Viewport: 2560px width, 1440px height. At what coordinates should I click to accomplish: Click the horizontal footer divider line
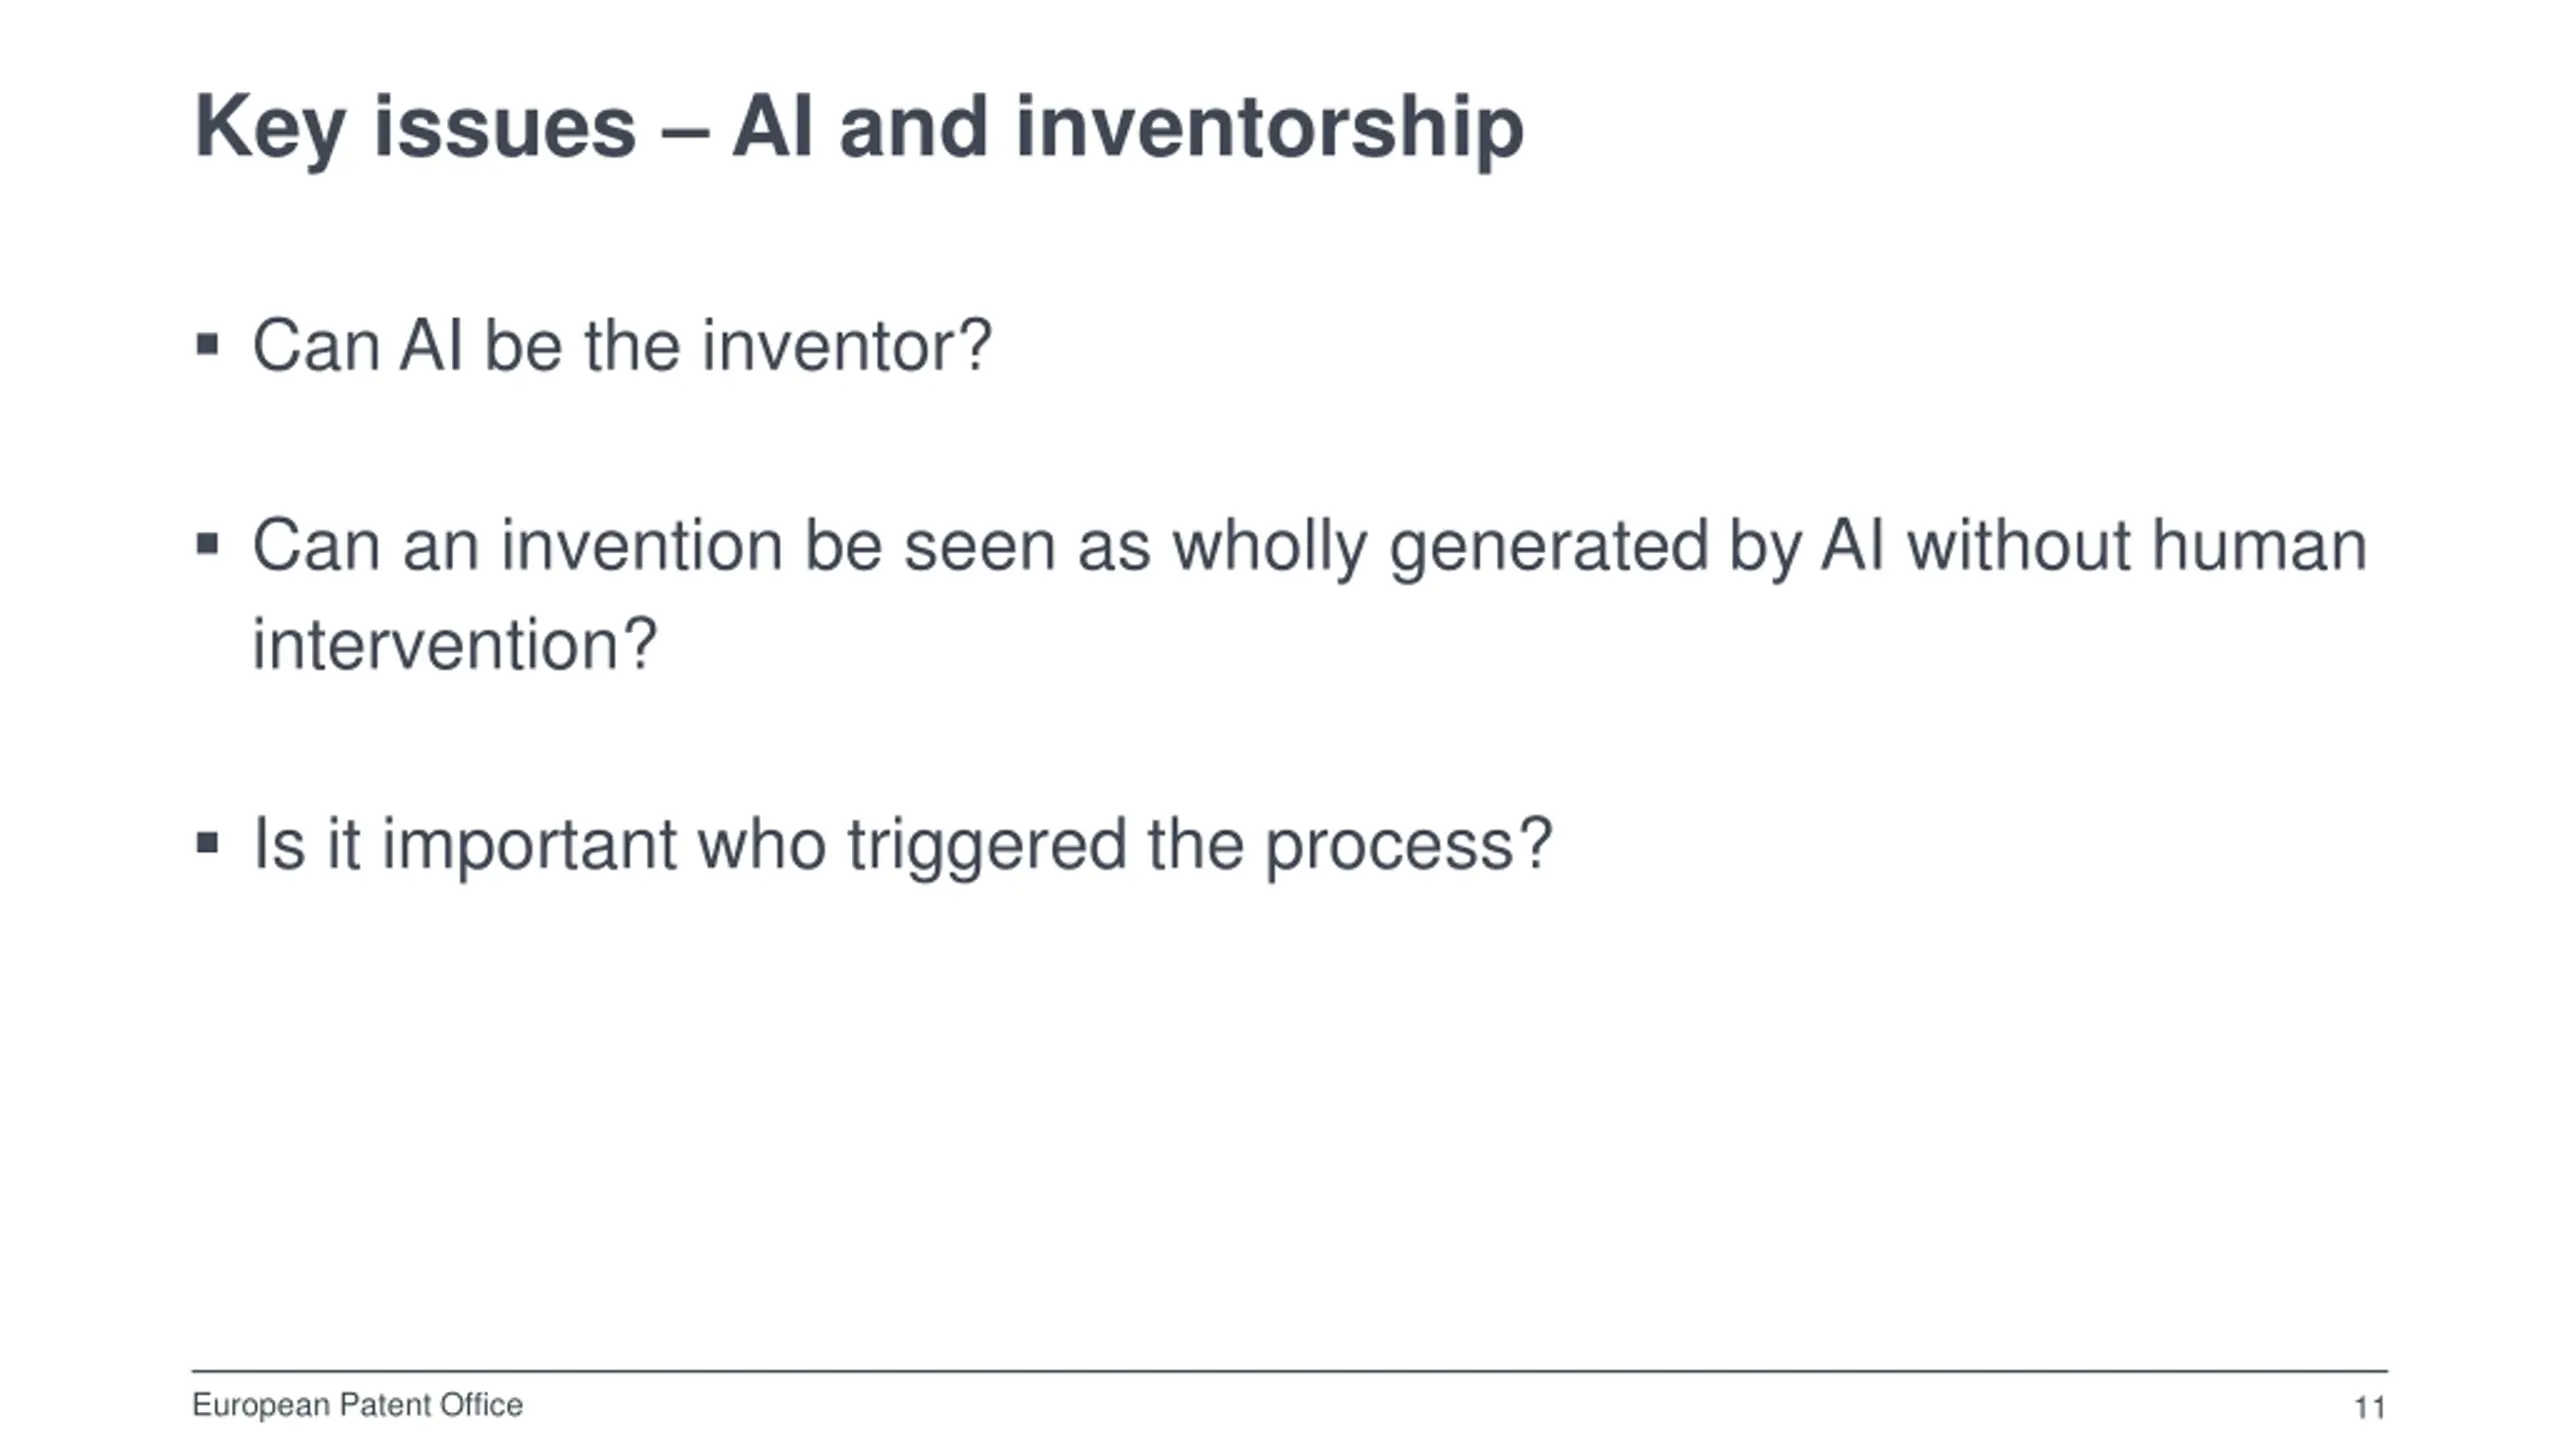[1290, 1371]
